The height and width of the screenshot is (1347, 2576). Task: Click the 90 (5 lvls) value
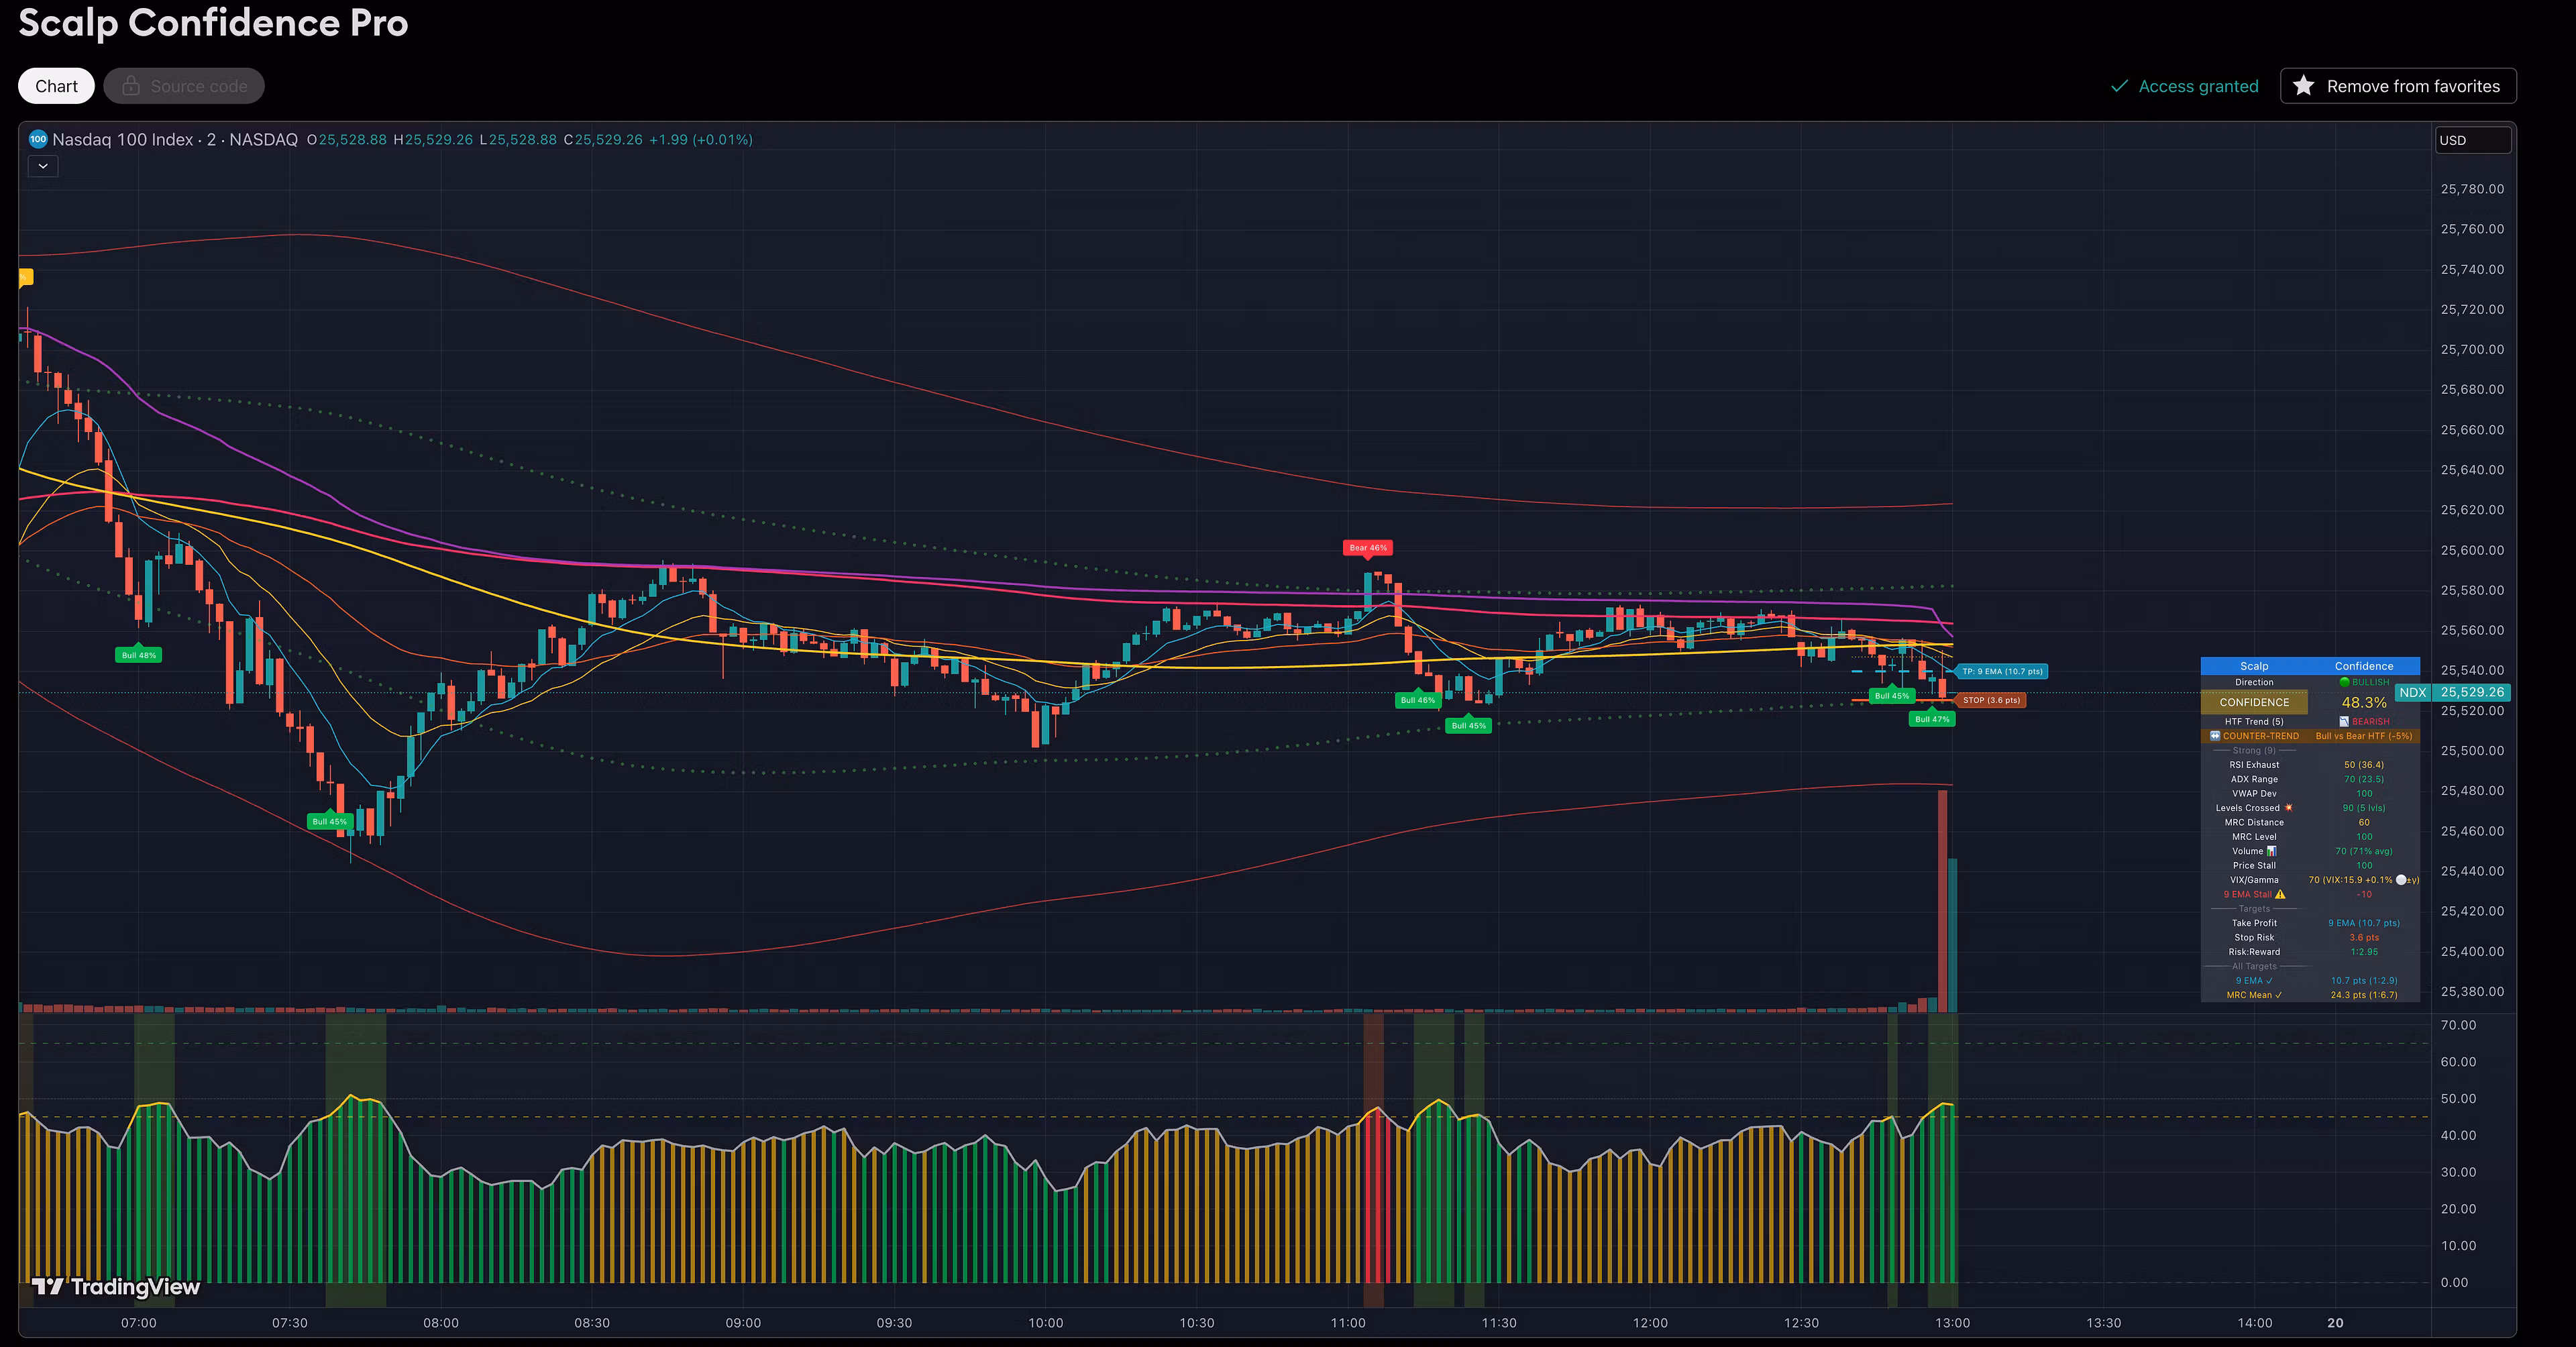[2364, 808]
